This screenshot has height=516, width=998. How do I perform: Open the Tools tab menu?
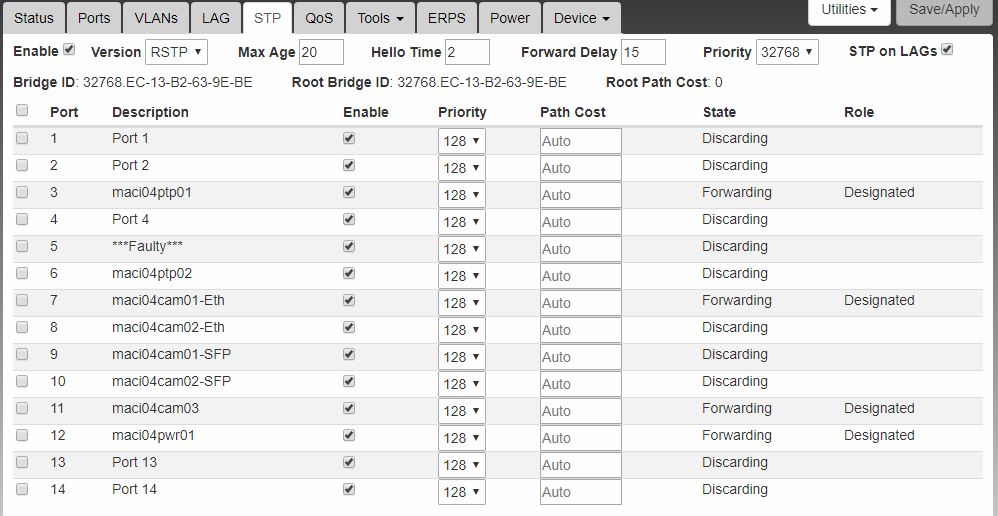(x=380, y=18)
